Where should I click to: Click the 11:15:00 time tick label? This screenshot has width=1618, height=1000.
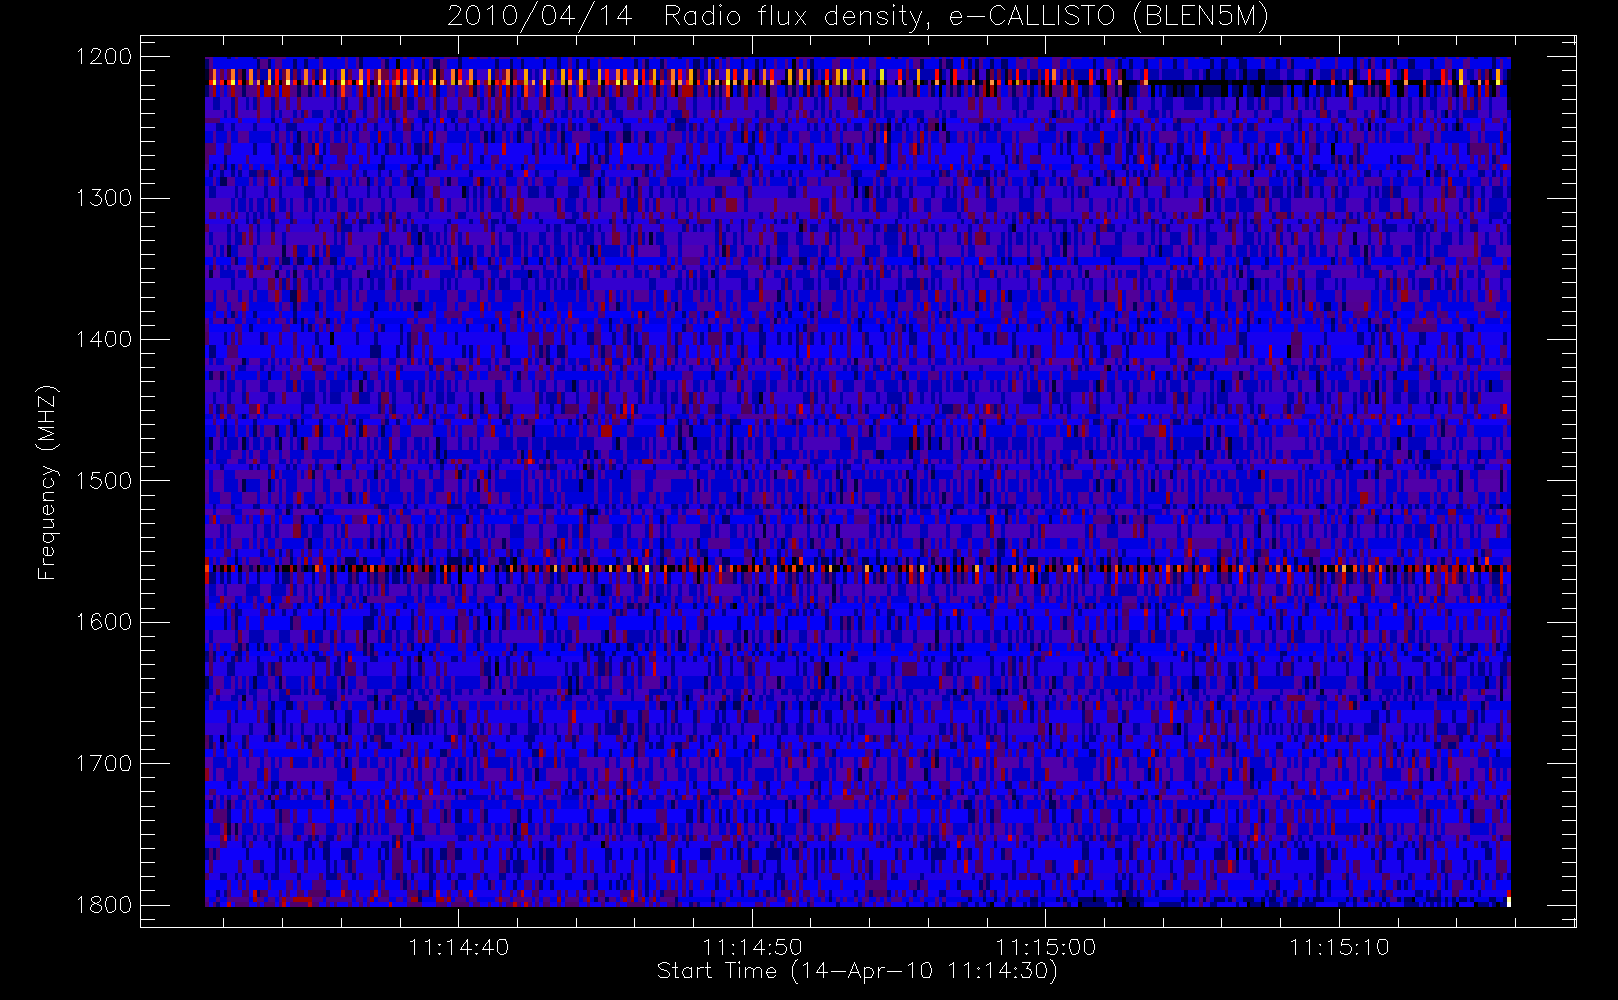1046,947
